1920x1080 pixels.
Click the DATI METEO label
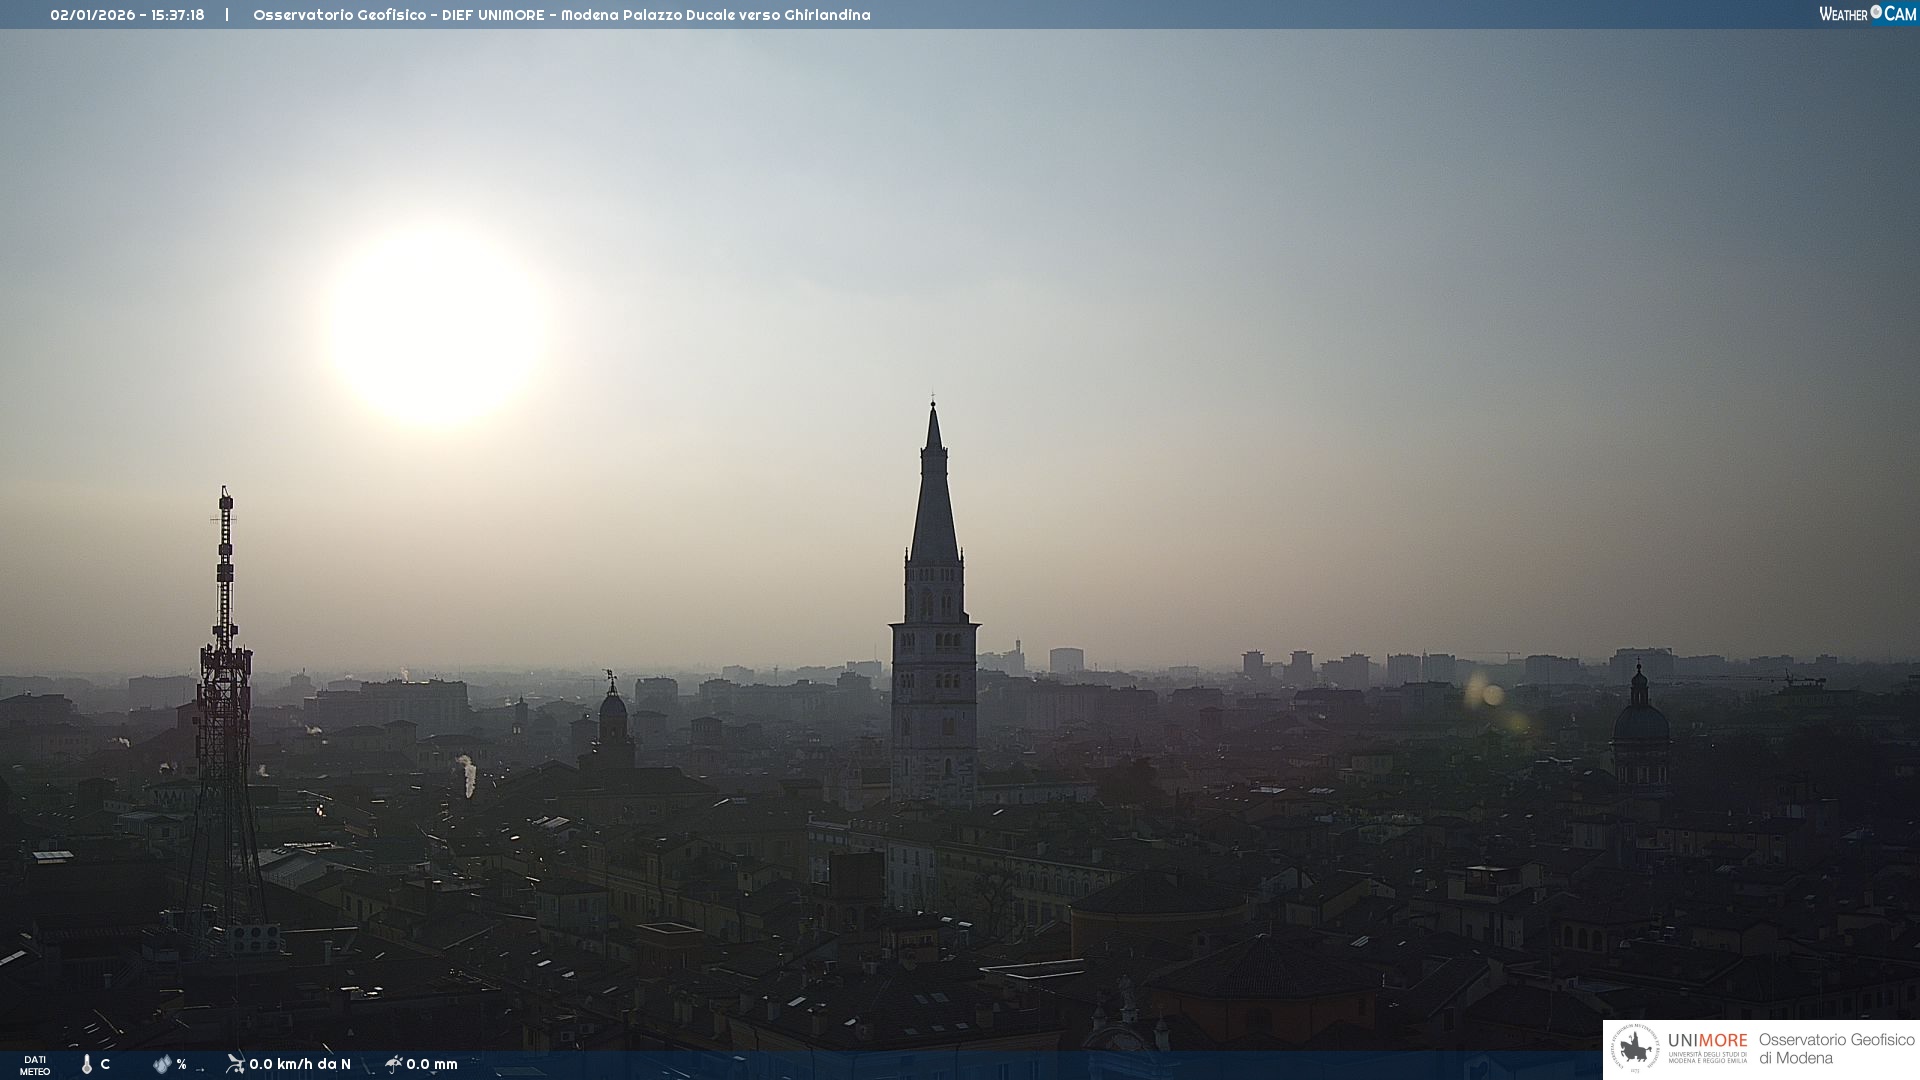click(x=35, y=1065)
